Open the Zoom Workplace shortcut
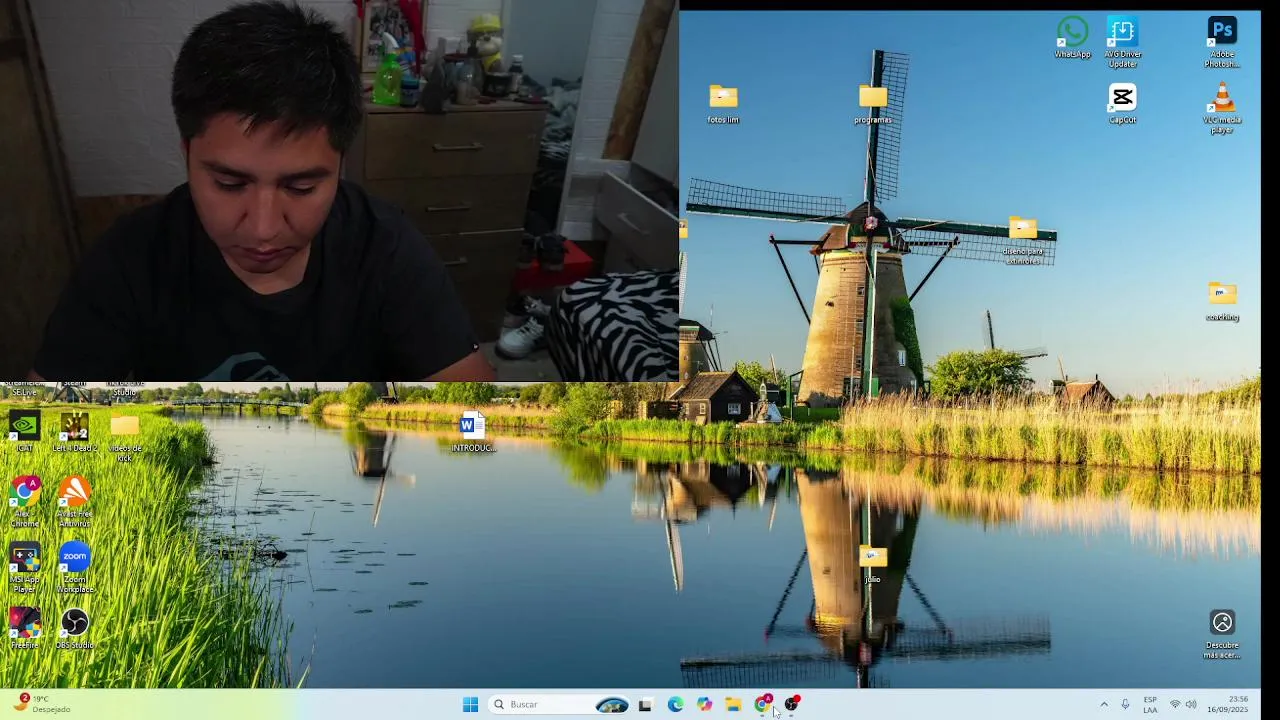The height and width of the screenshot is (720, 1280). pos(74,568)
